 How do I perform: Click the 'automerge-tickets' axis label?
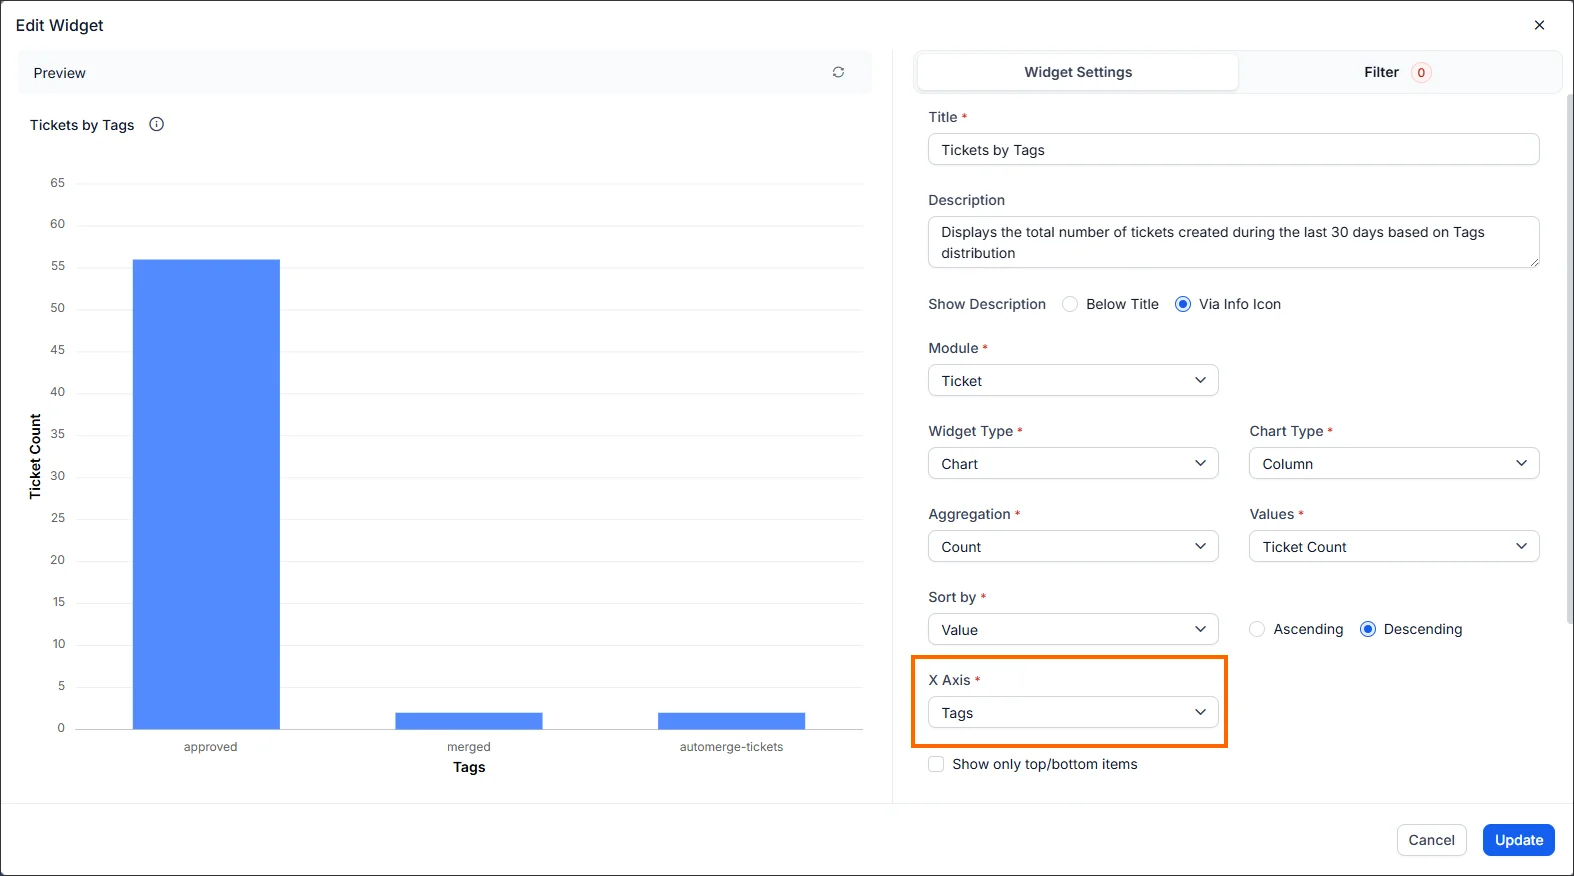[x=731, y=747]
